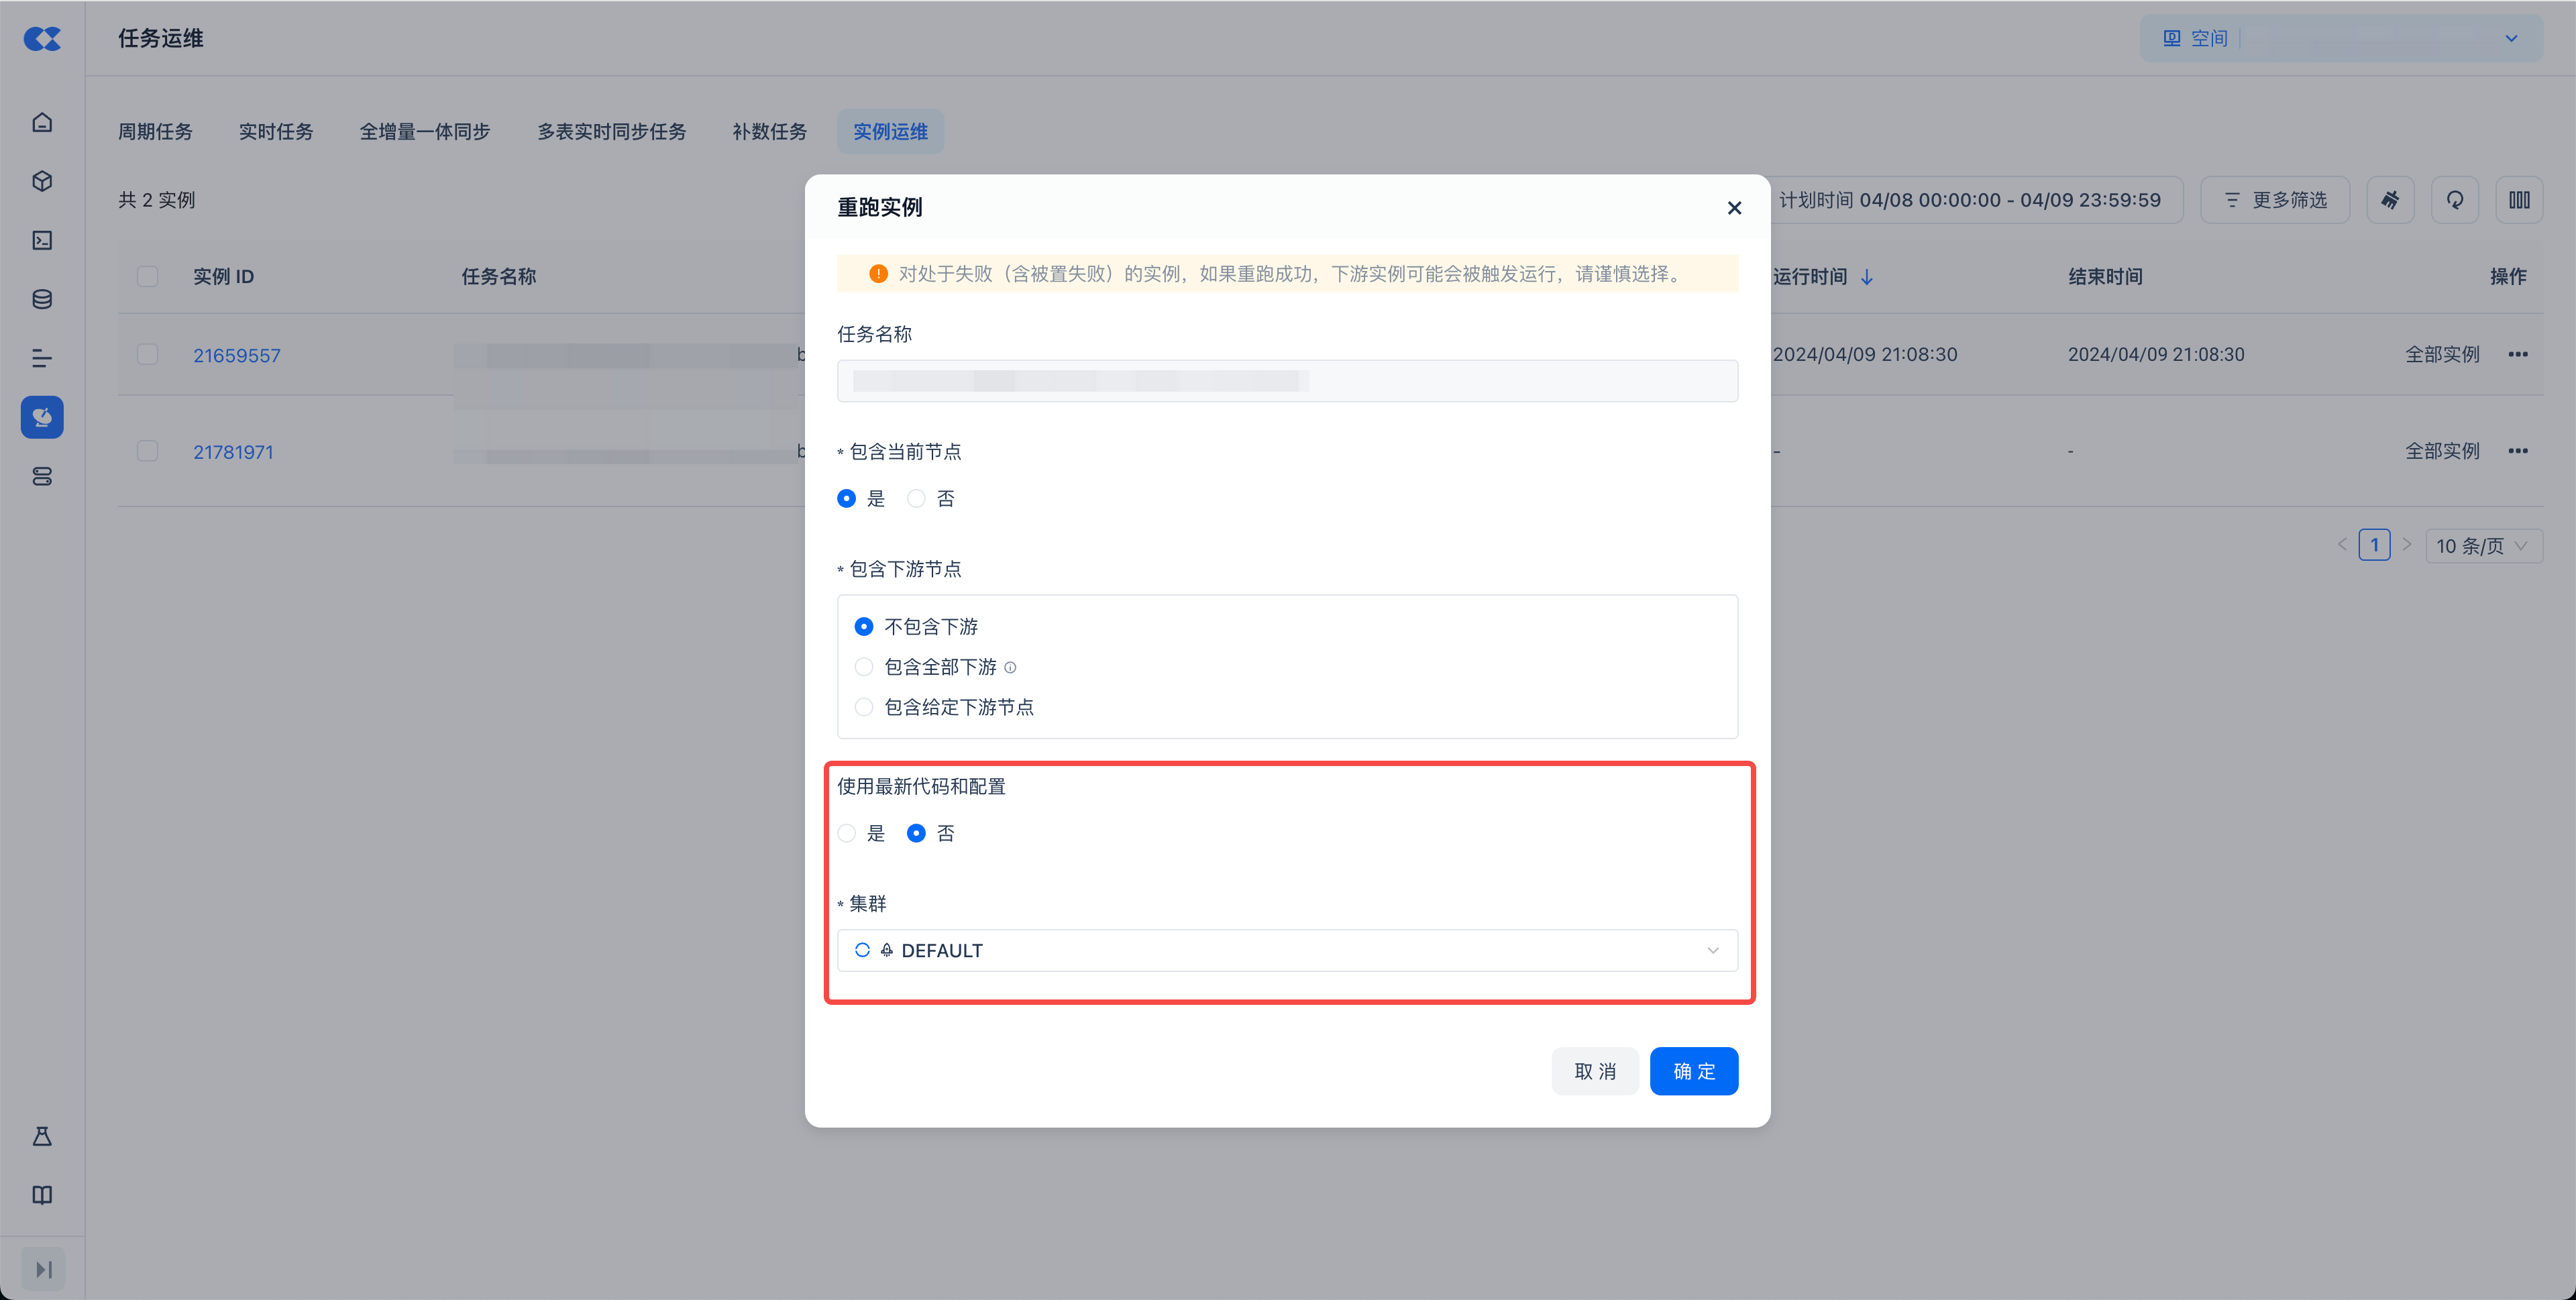Click the 取消 cancel button
2576x1300 pixels.
(x=1594, y=1071)
